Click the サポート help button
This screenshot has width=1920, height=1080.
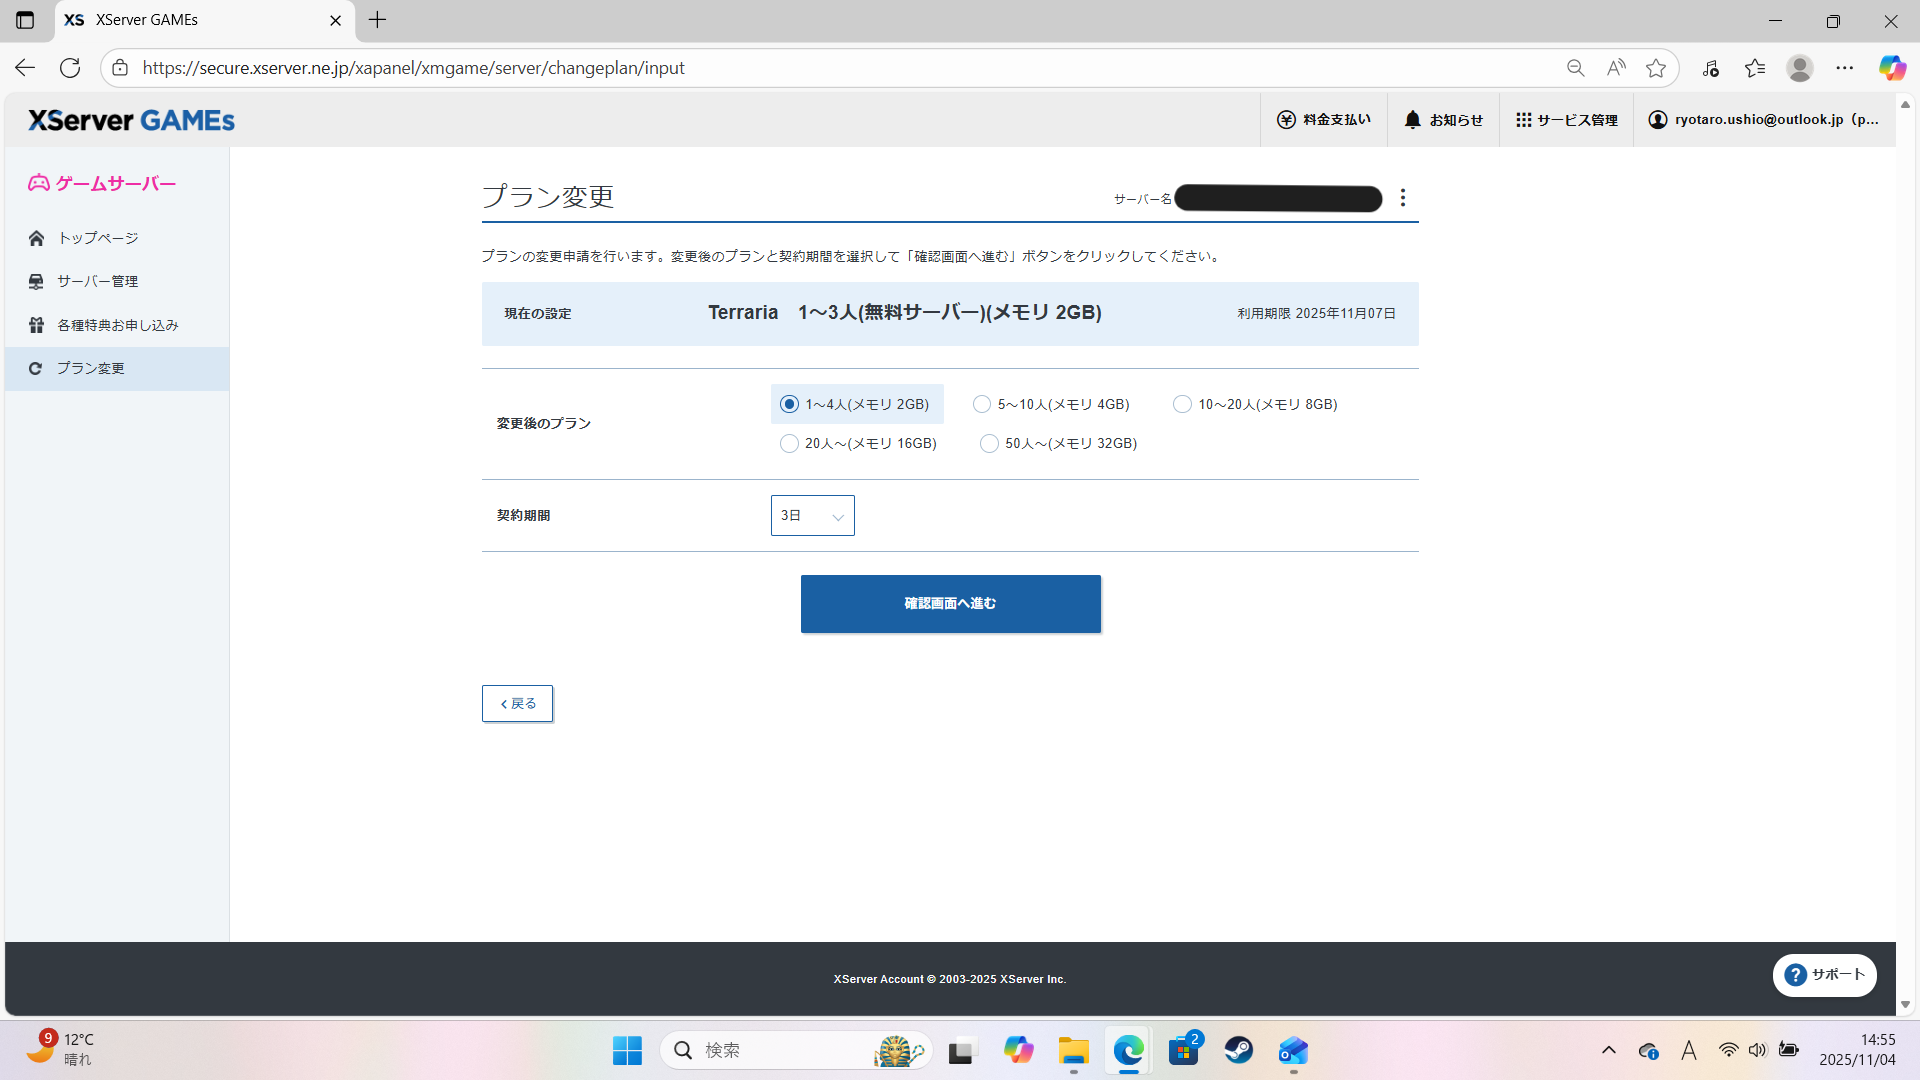(1824, 974)
